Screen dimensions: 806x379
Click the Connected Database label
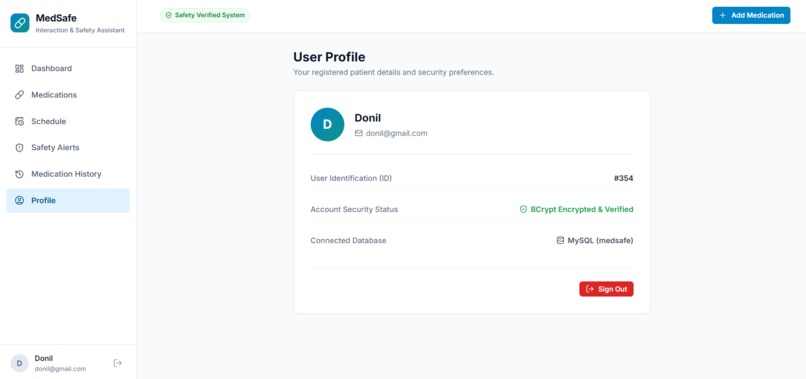point(349,240)
